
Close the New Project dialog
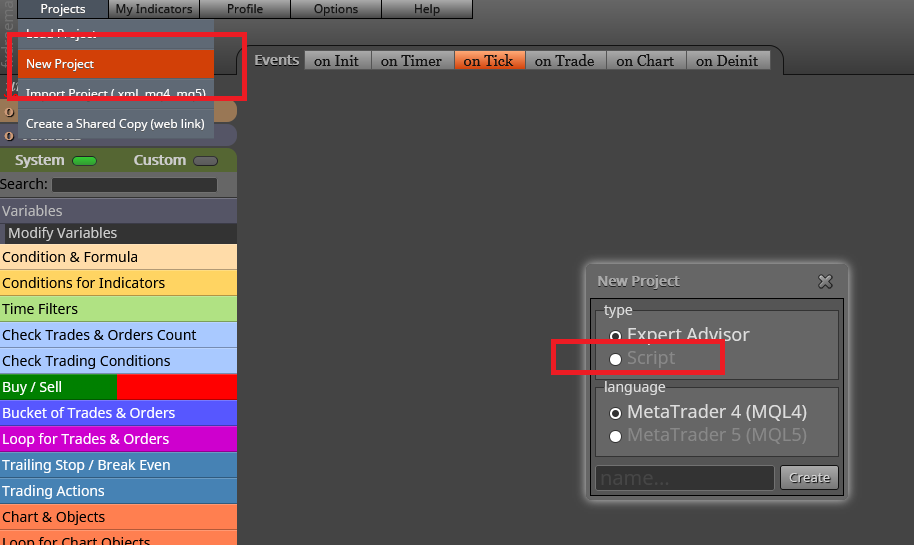[825, 282]
